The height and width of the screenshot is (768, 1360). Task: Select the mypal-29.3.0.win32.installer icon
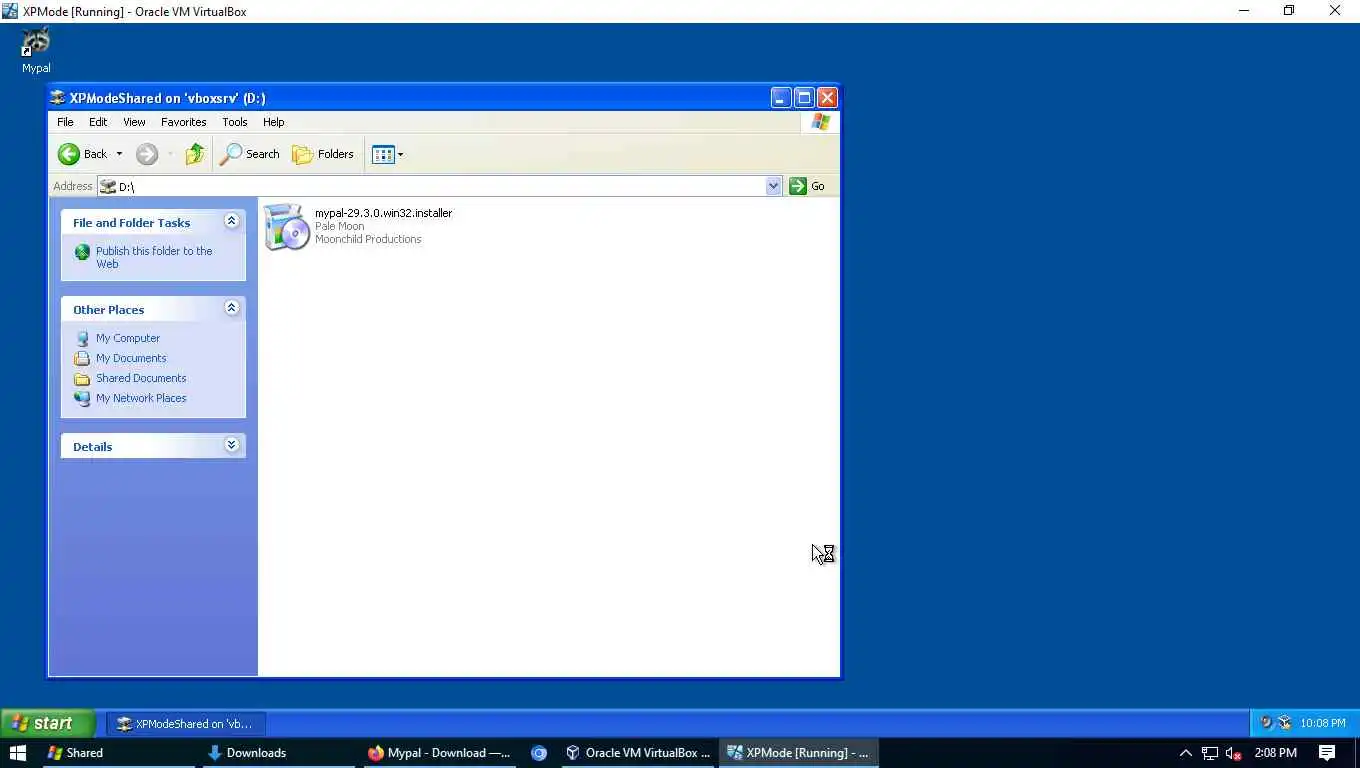pyautogui.click(x=287, y=227)
